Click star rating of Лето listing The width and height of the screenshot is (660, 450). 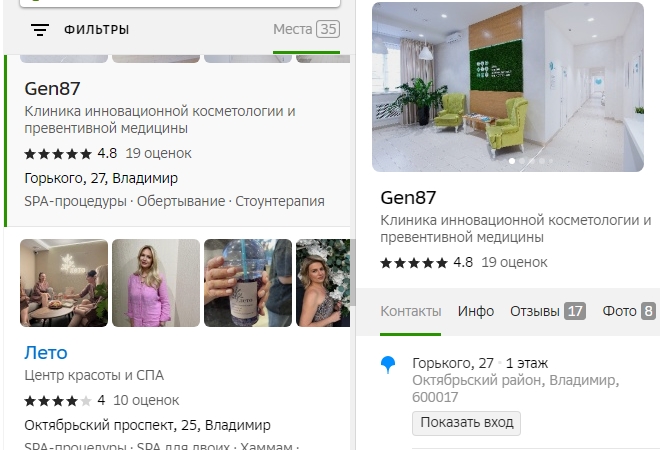pyautogui.click(x=58, y=400)
